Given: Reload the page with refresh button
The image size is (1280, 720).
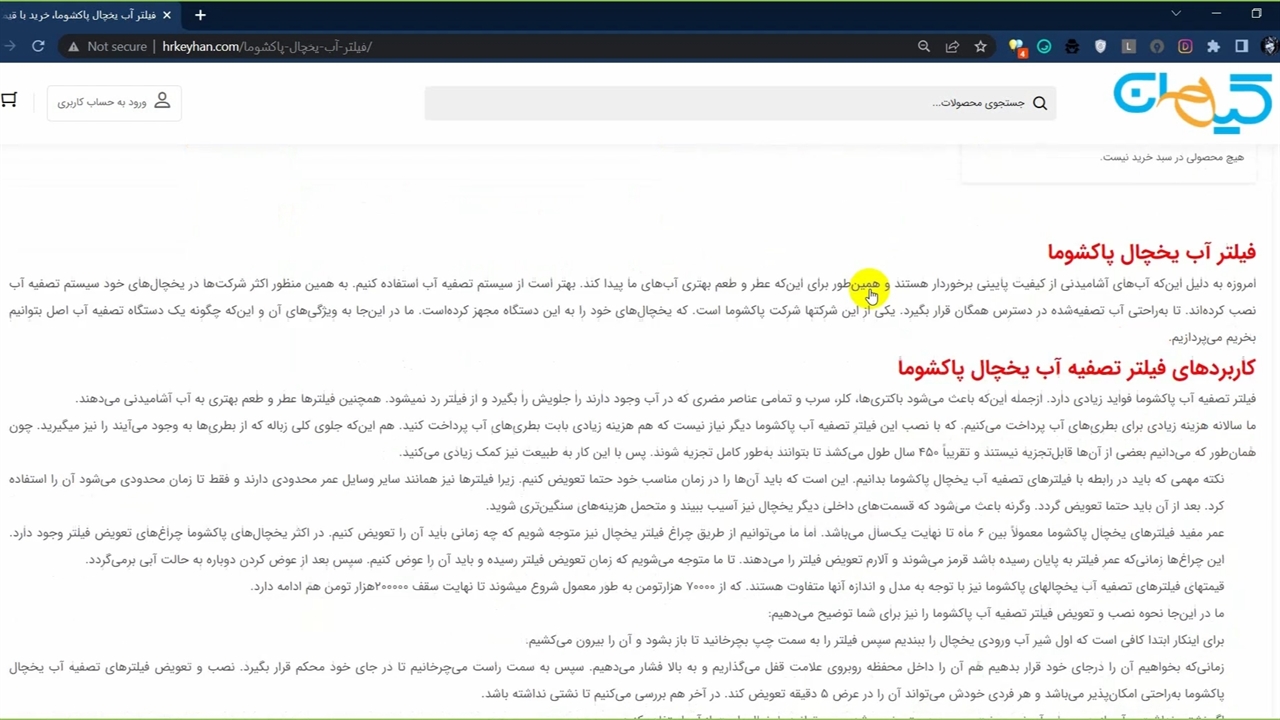Looking at the screenshot, I should coord(38,46).
